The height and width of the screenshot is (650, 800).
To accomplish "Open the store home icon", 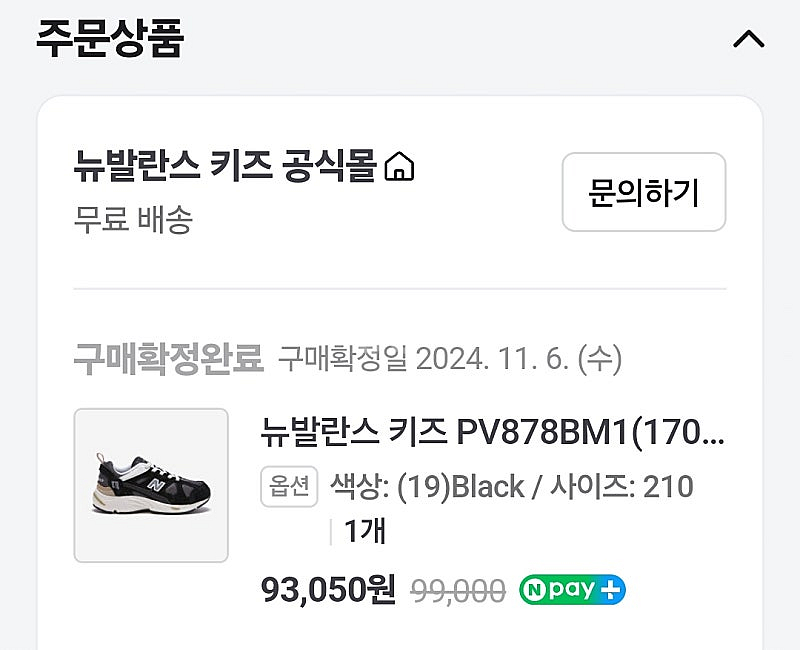I will [400, 166].
